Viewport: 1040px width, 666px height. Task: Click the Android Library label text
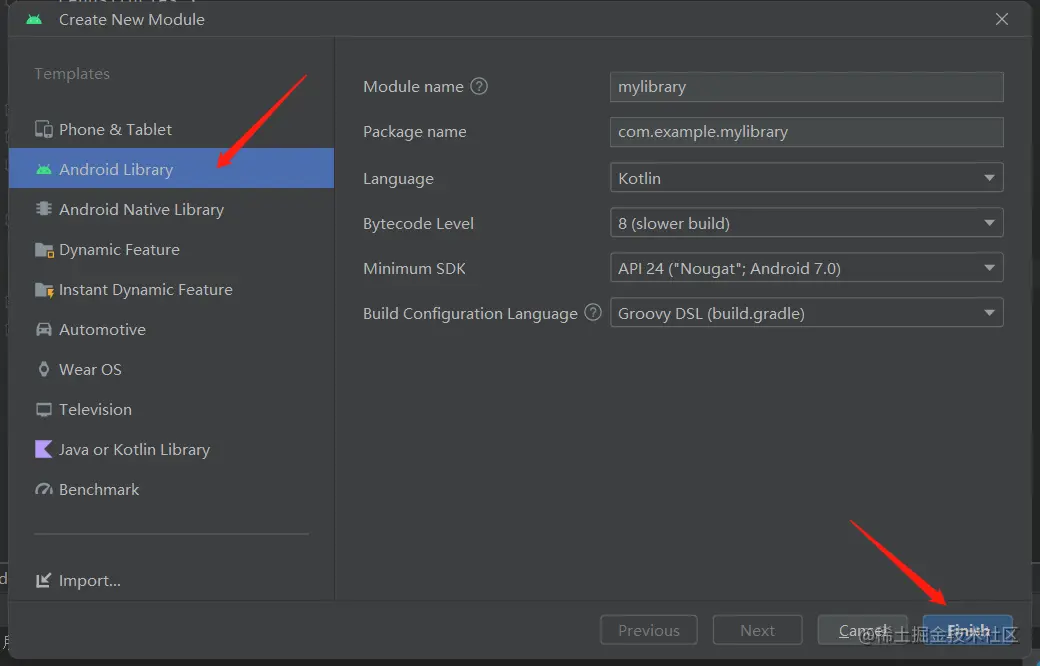tap(116, 170)
